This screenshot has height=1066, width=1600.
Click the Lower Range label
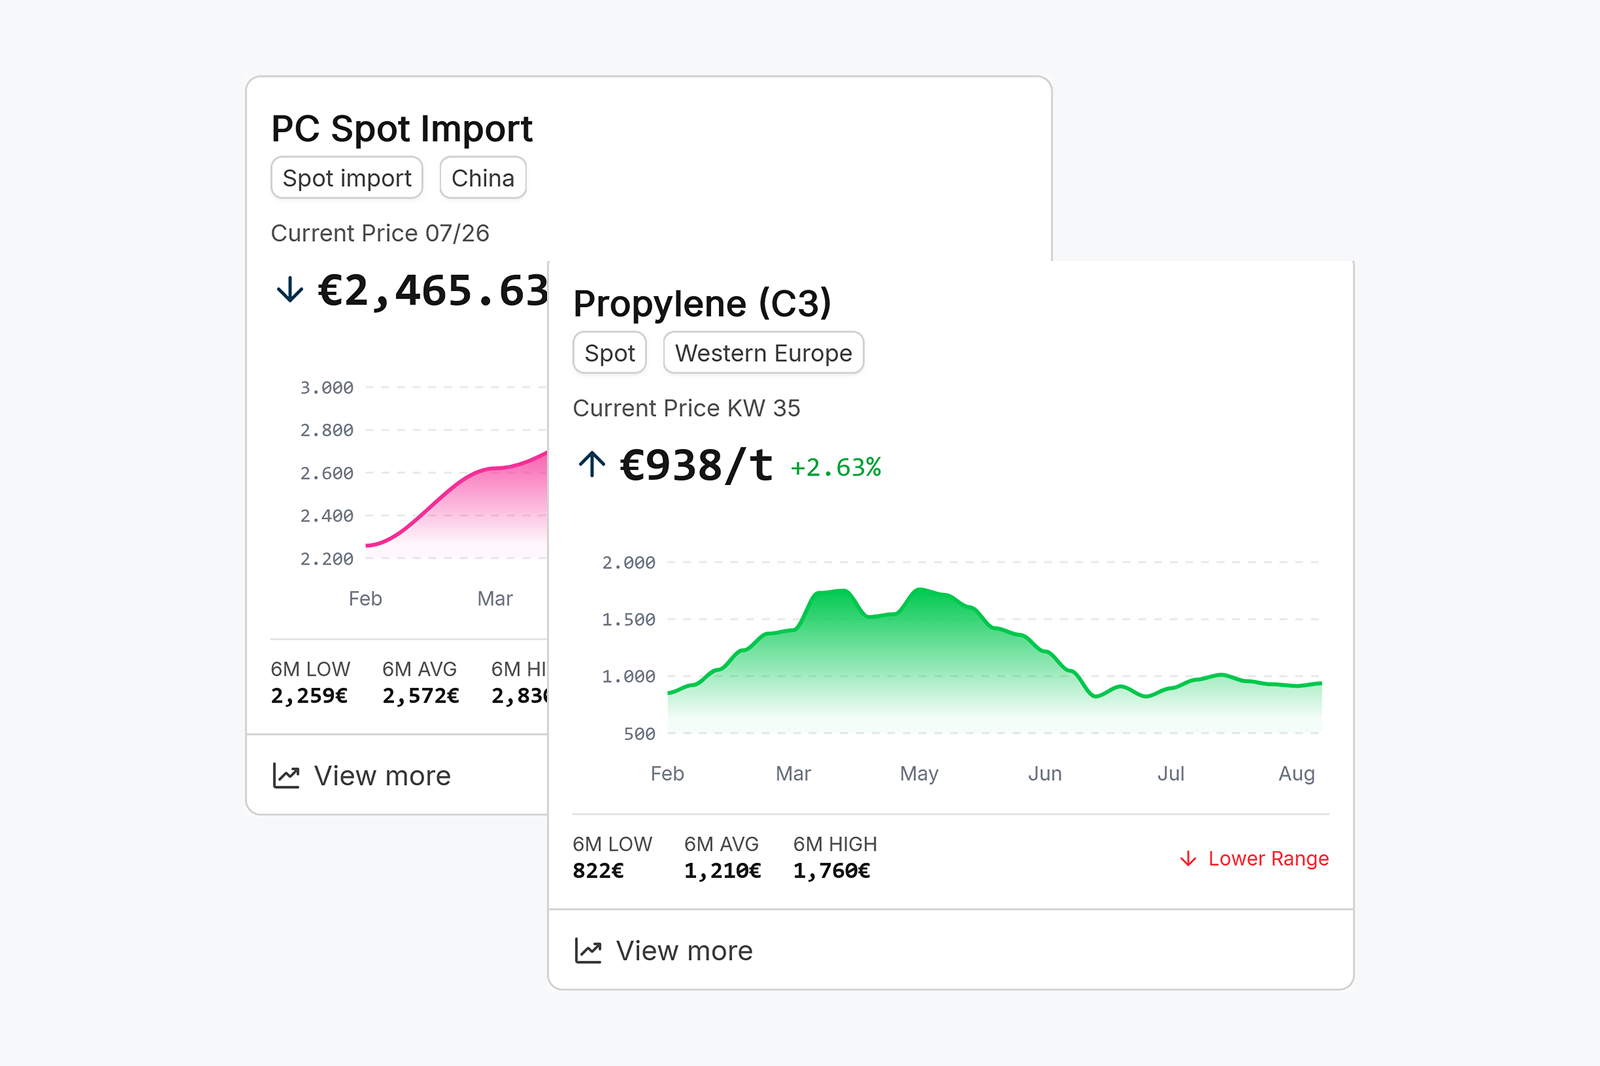[x=1268, y=859]
